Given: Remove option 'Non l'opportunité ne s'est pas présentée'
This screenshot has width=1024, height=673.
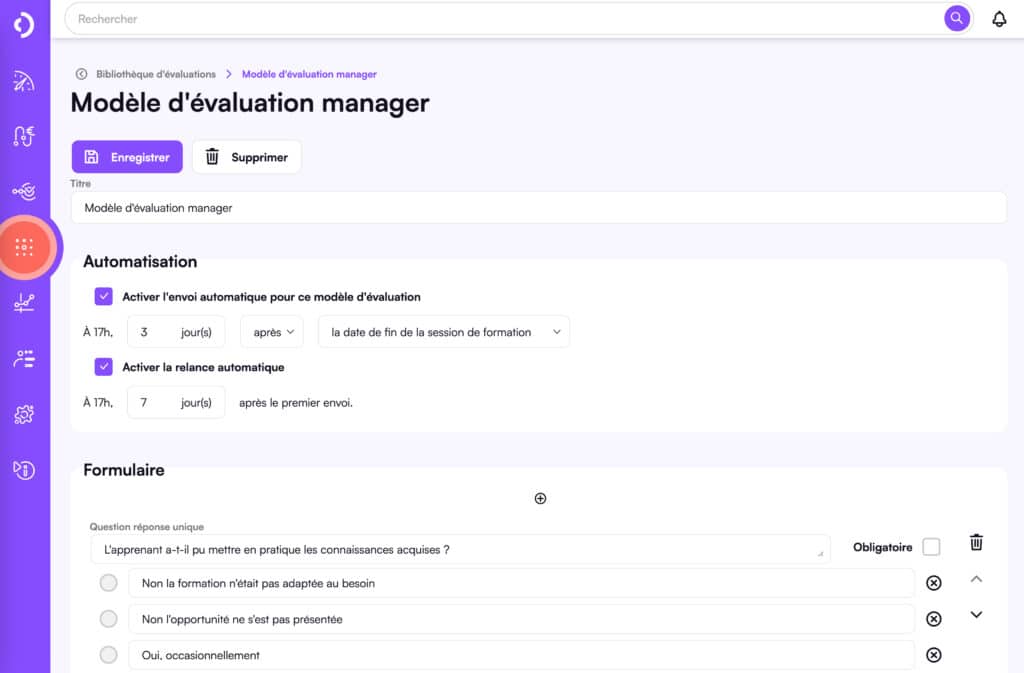Looking at the screenshot, I should pos(933,619).
